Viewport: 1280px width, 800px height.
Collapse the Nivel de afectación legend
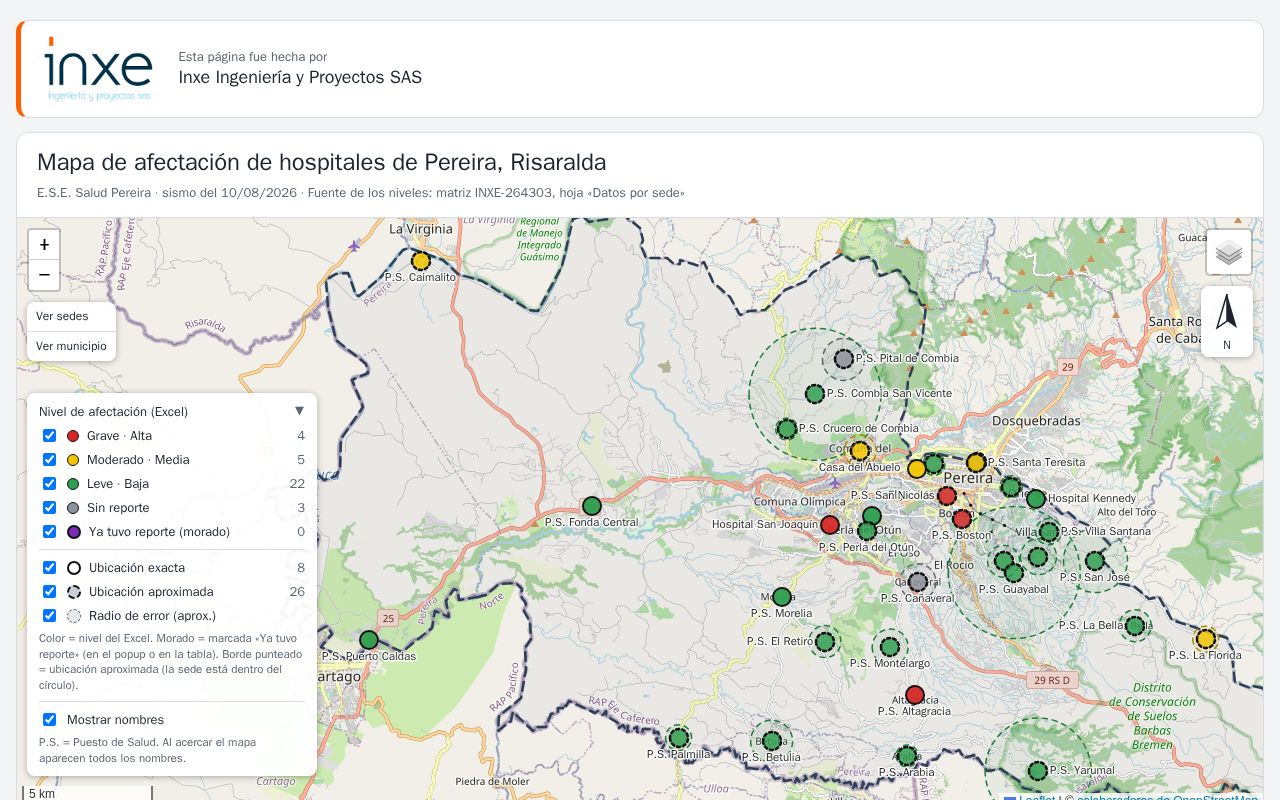299,411
